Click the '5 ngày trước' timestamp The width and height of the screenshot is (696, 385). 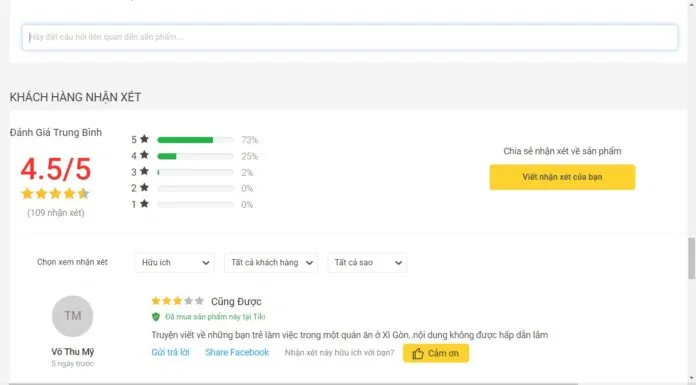(73, 364)
